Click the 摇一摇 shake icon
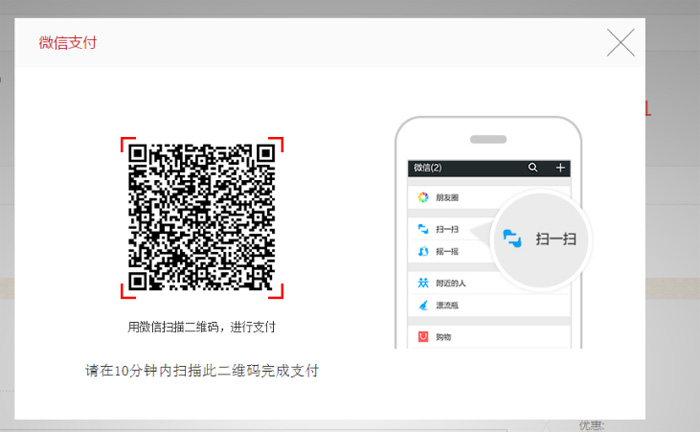This screenshot has height=432, width=700. (x=423, y=251)
